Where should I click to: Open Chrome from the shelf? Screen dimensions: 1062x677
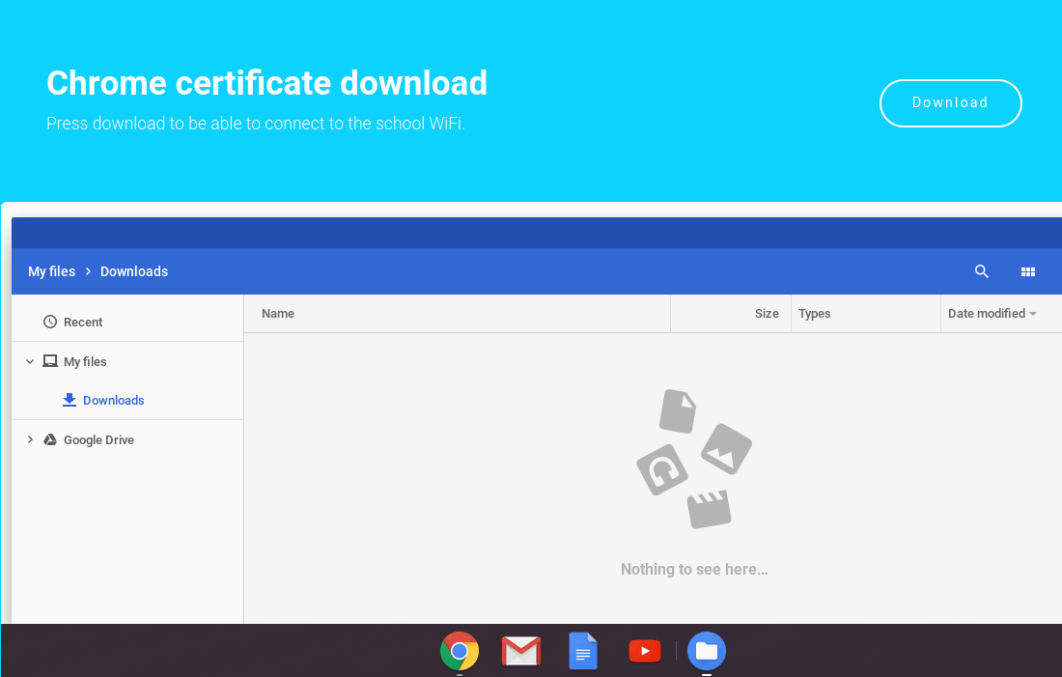pyautogui.click(x=459, y=651)
